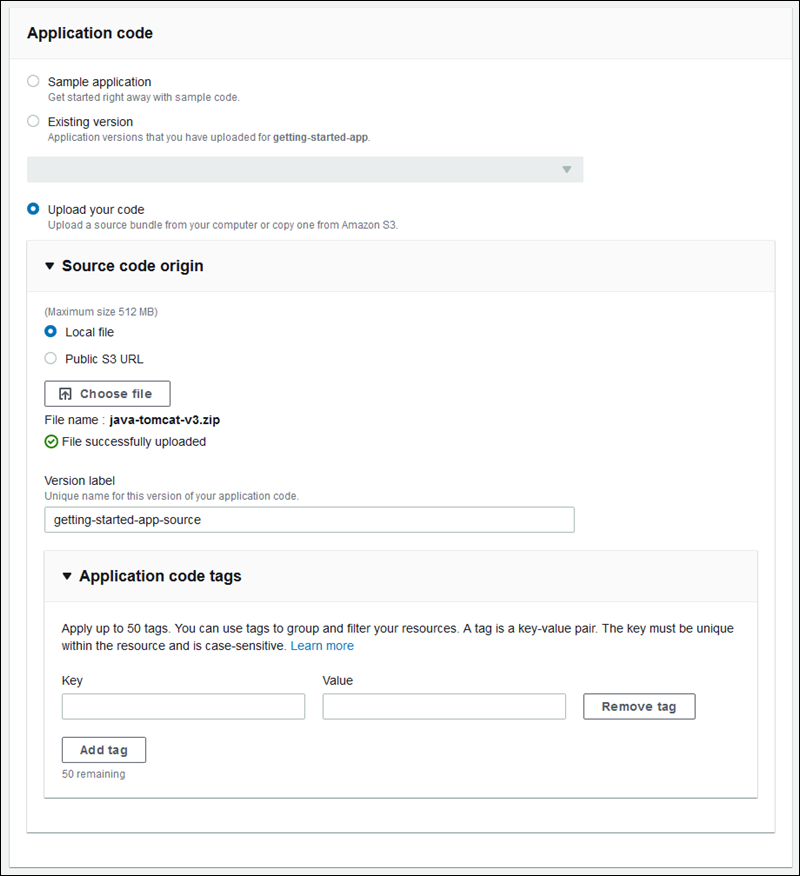Click the tag Key input field

coord(183,706)
